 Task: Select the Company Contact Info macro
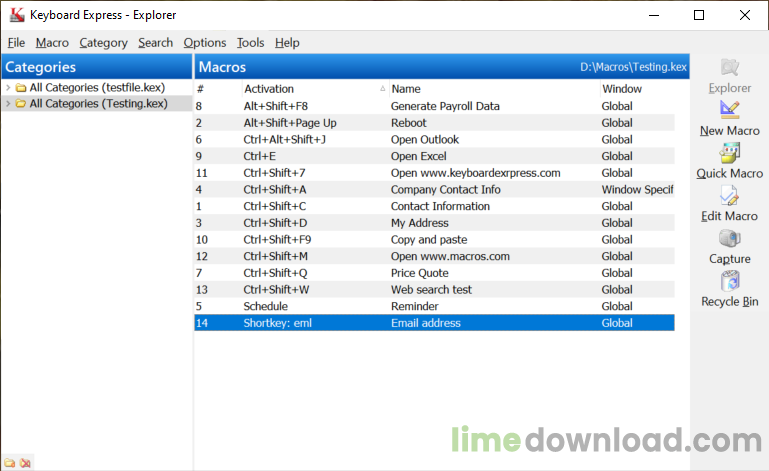[435, 189]
